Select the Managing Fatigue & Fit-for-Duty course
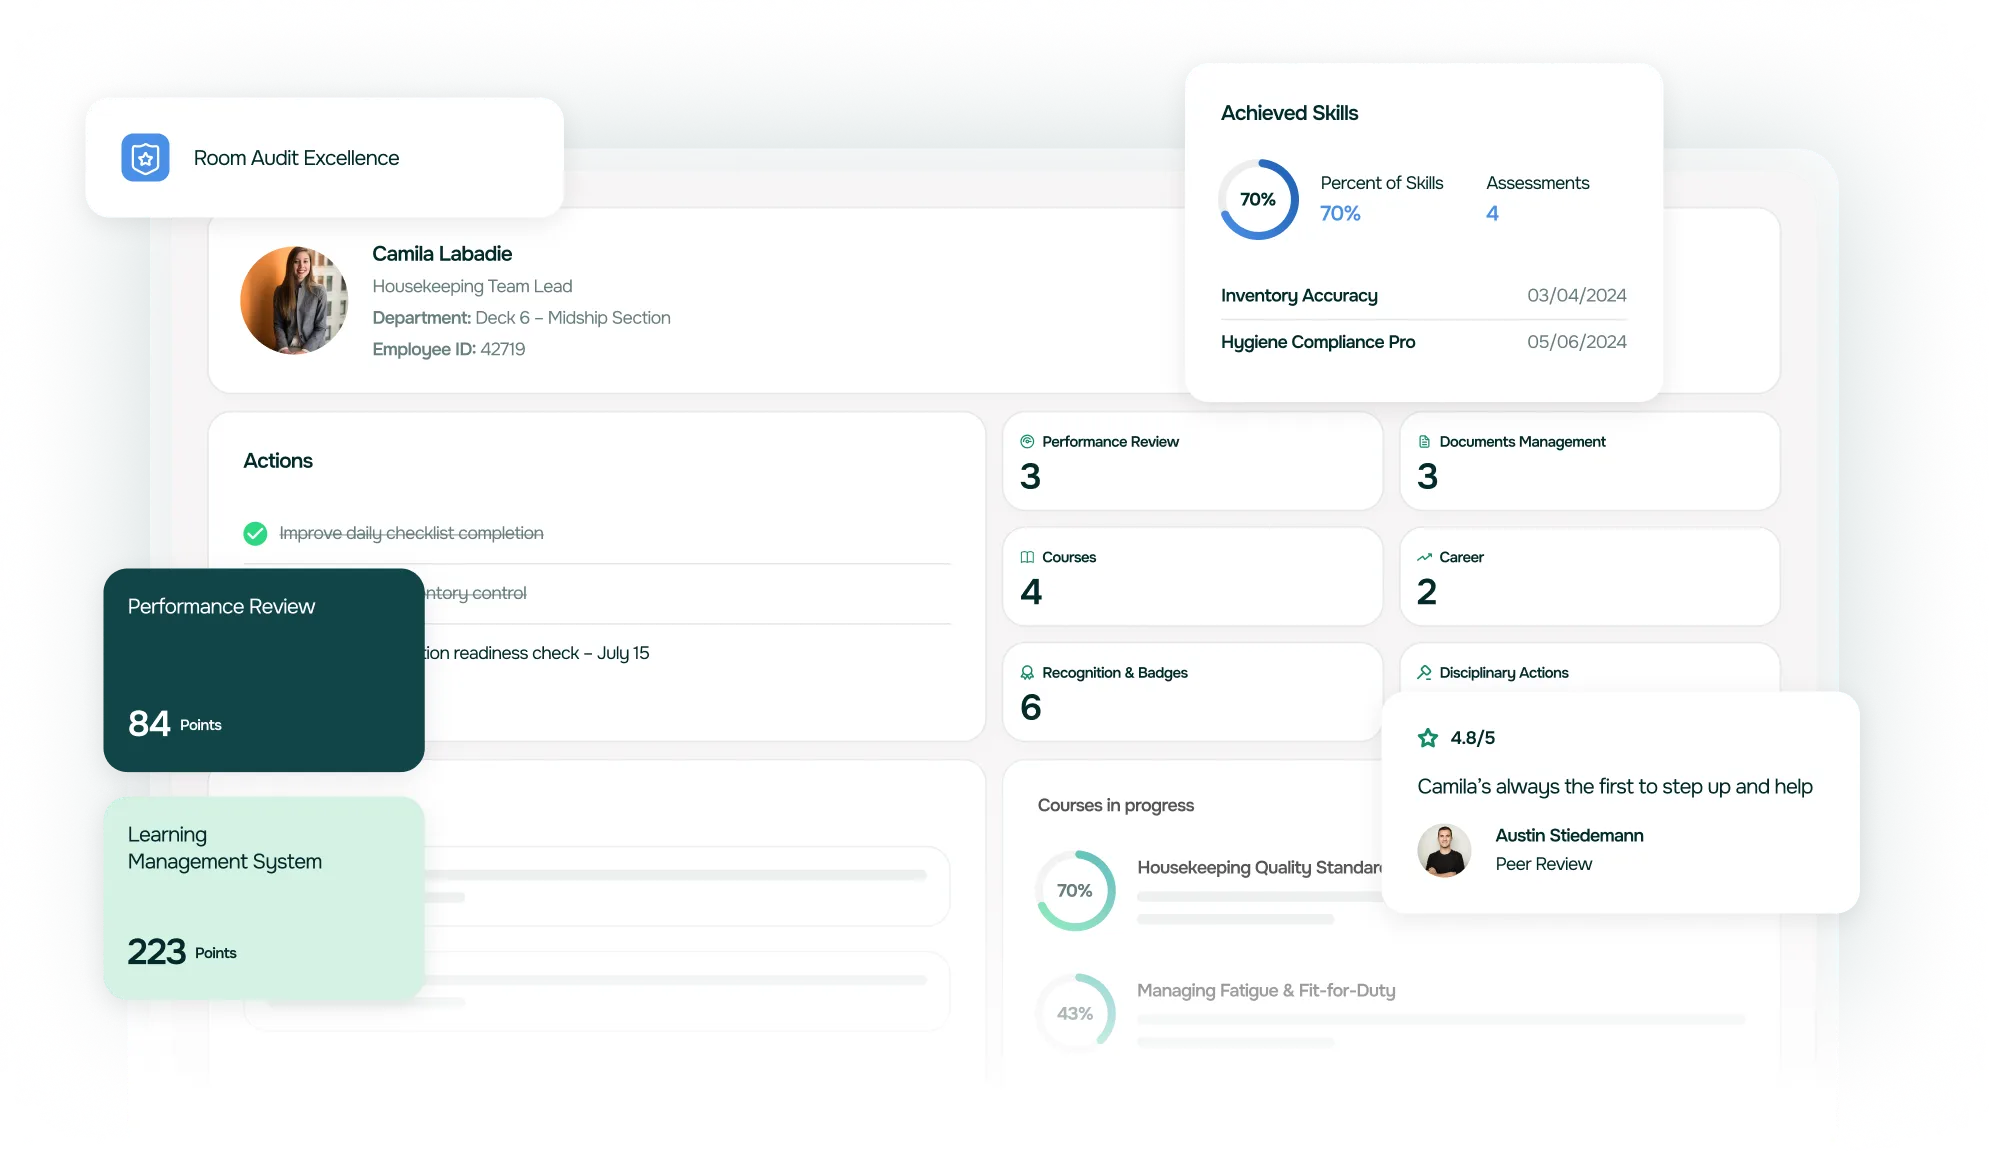The image size is (1989, 1167). [x=1266, y=991]
